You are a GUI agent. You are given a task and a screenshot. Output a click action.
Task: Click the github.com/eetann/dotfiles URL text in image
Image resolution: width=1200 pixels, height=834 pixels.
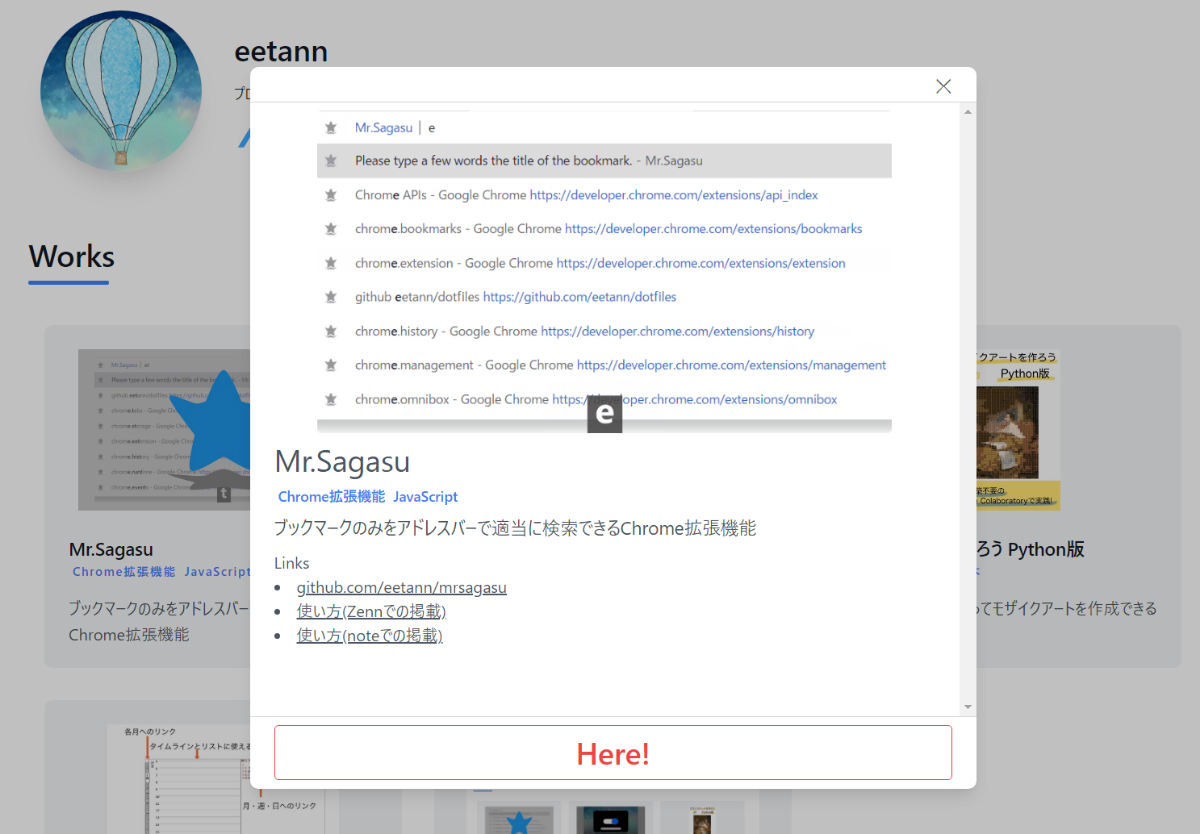pos(580,297)
